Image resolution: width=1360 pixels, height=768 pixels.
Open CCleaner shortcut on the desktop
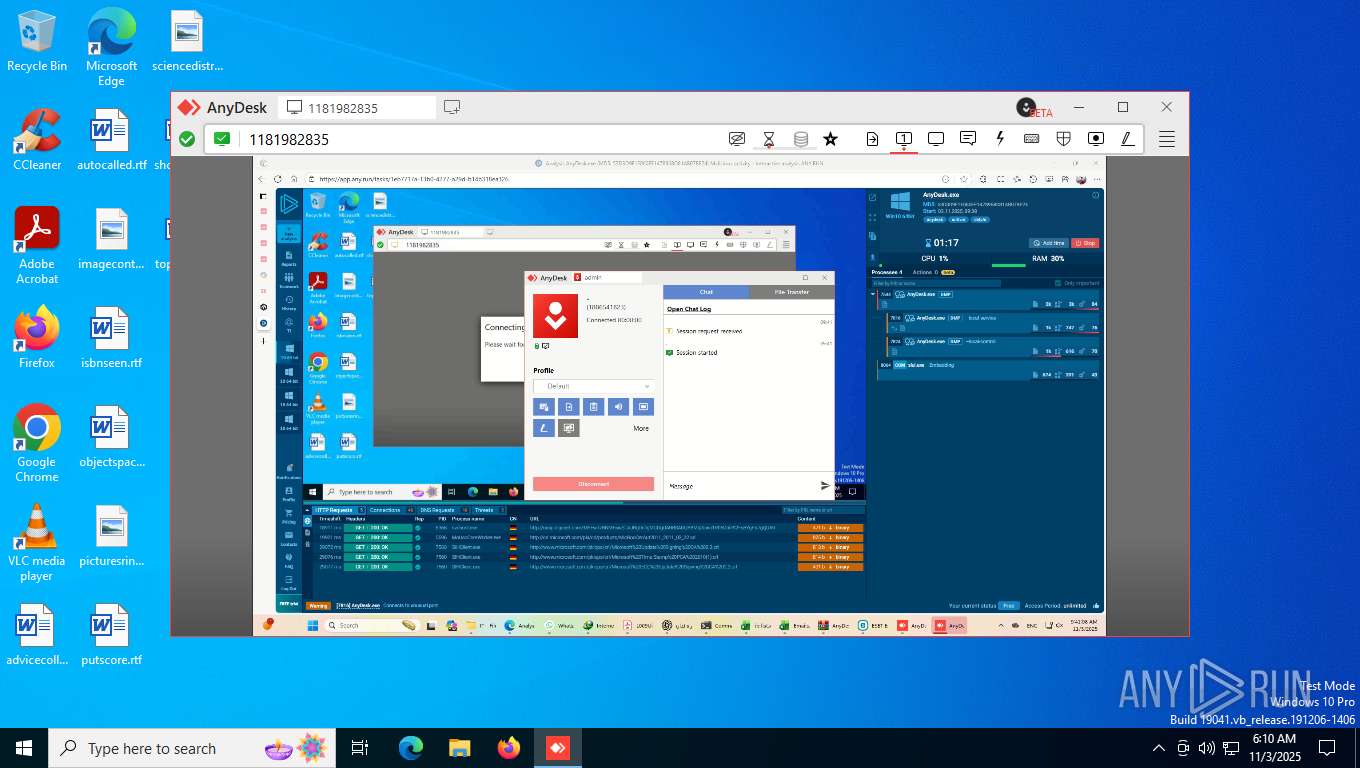(37, 139)
